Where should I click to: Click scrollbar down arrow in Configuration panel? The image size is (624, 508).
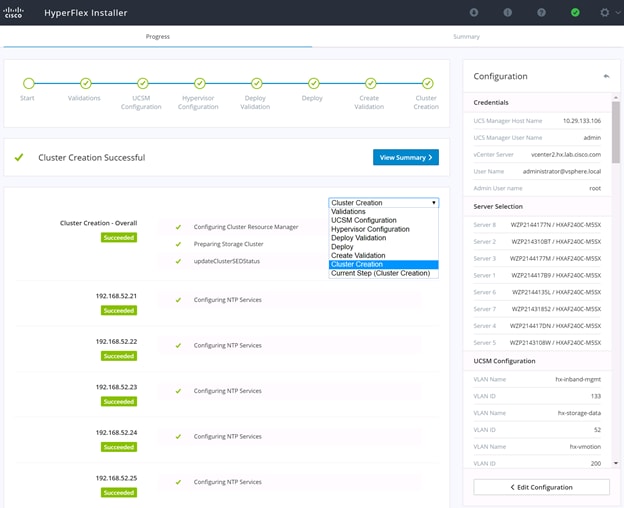click(616, 463)
